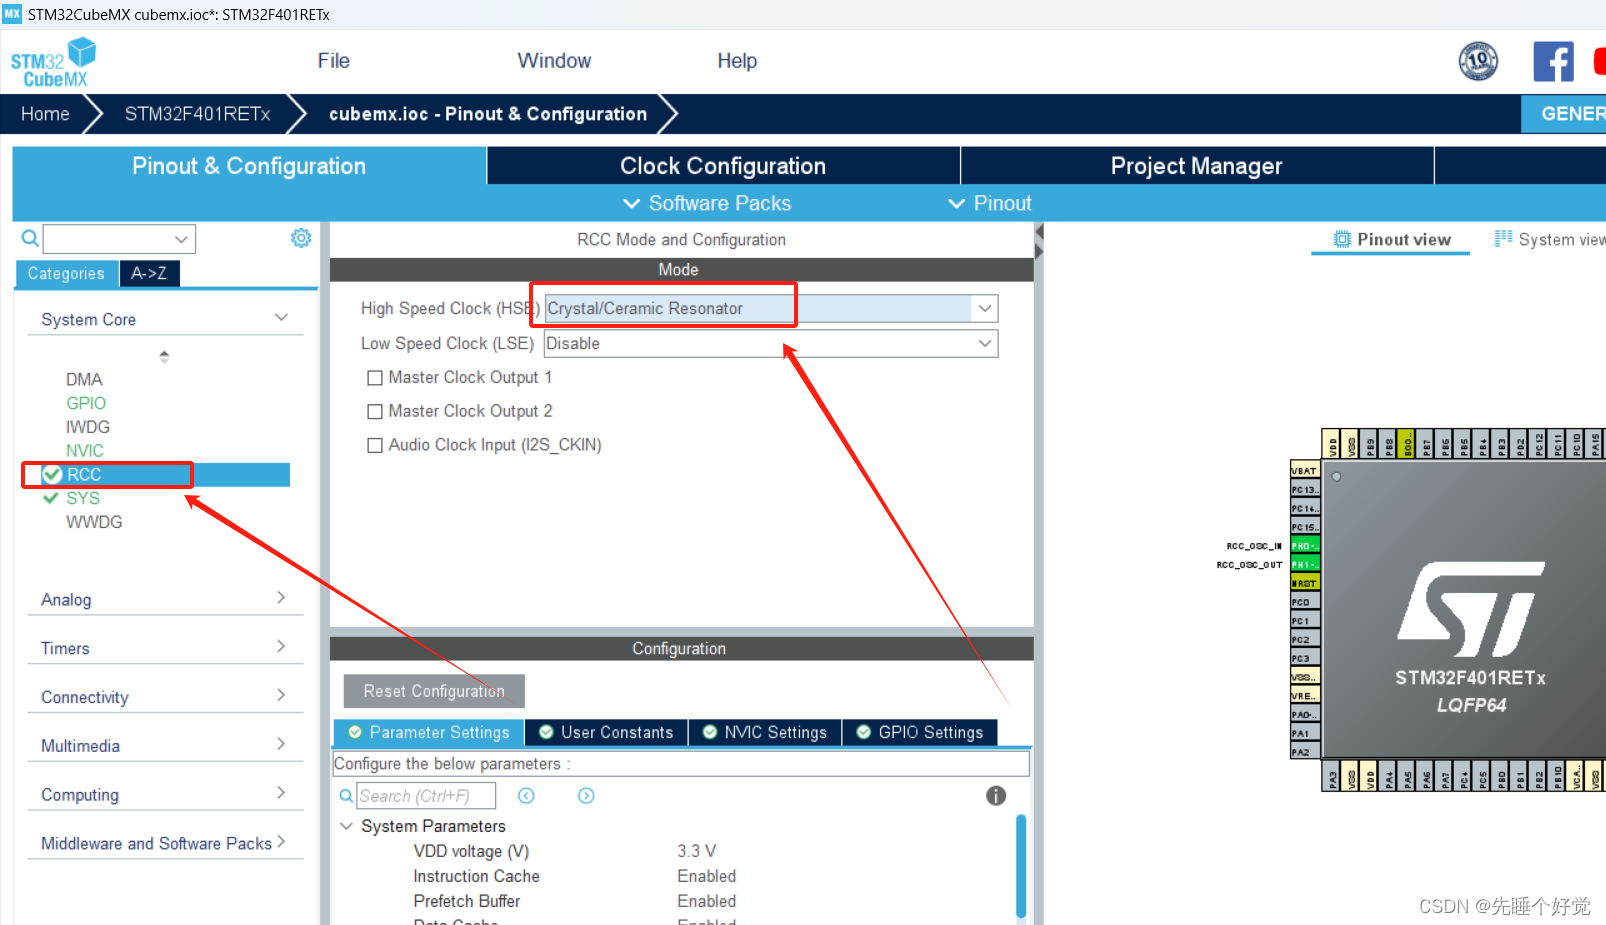Screen dimensions: 1606x925
Task: Go to Home breadcrumb
Action: pos(45,114)
